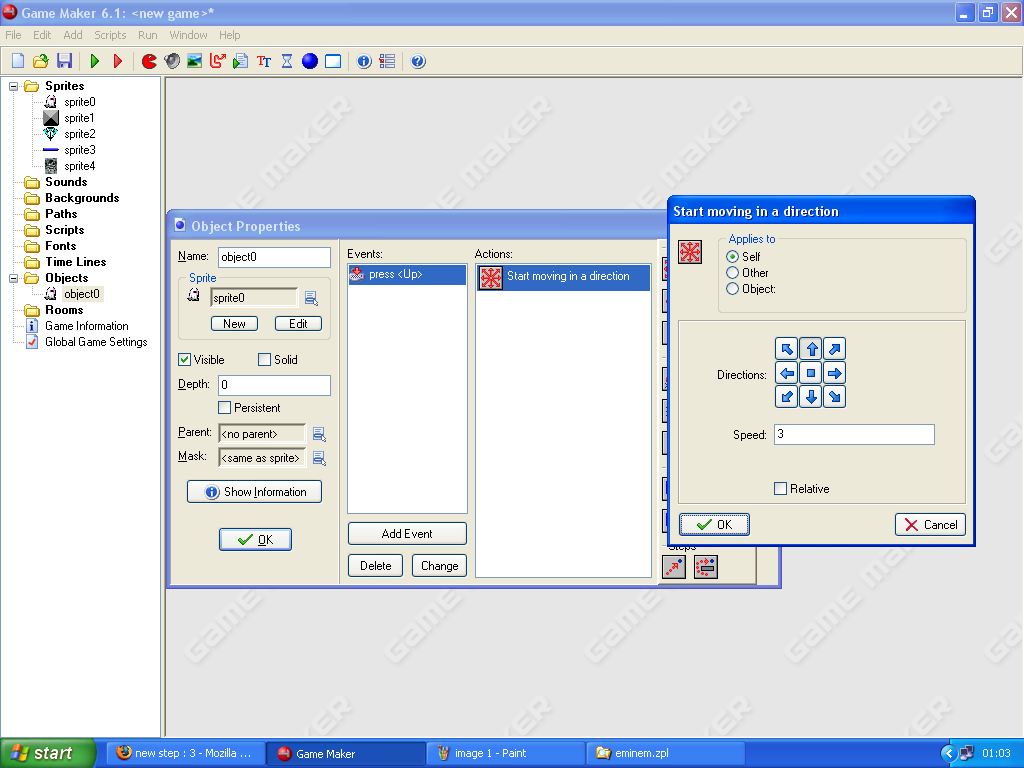Check the Persistent checkbox

(225, 408)
